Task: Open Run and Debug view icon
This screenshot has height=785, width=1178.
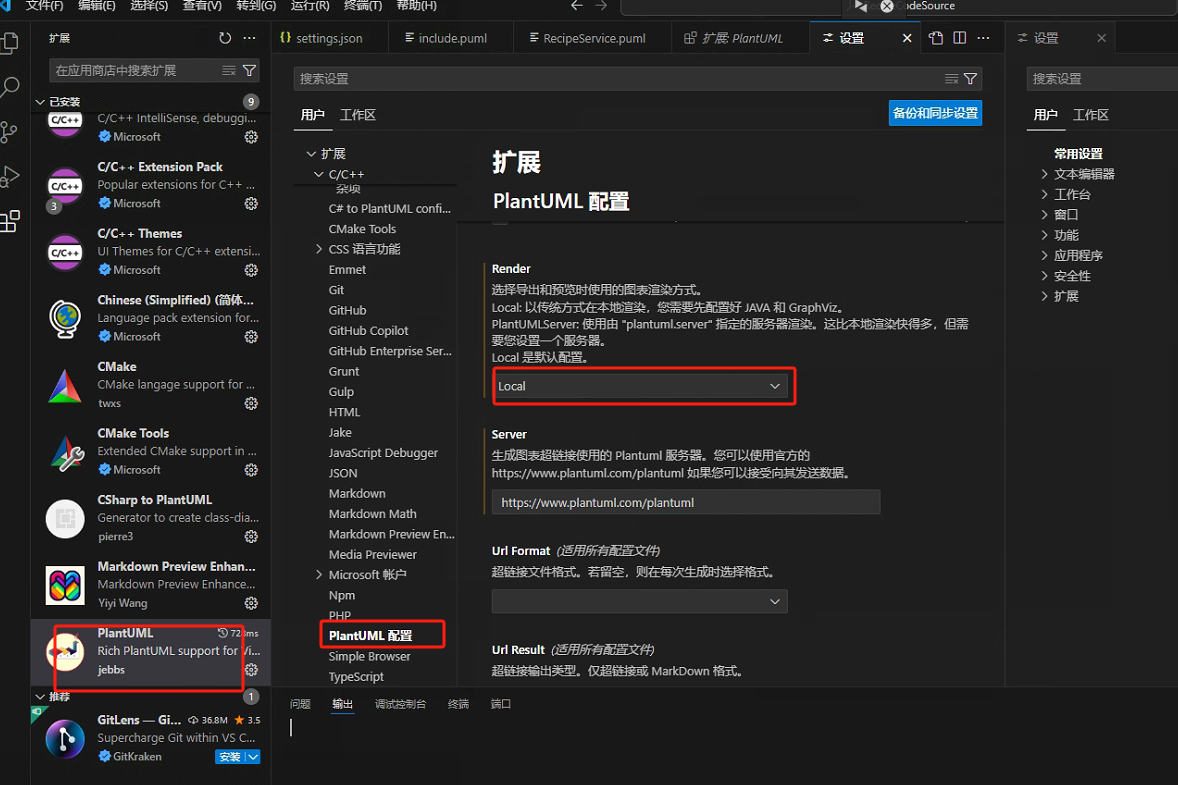Action: (9, 177)
